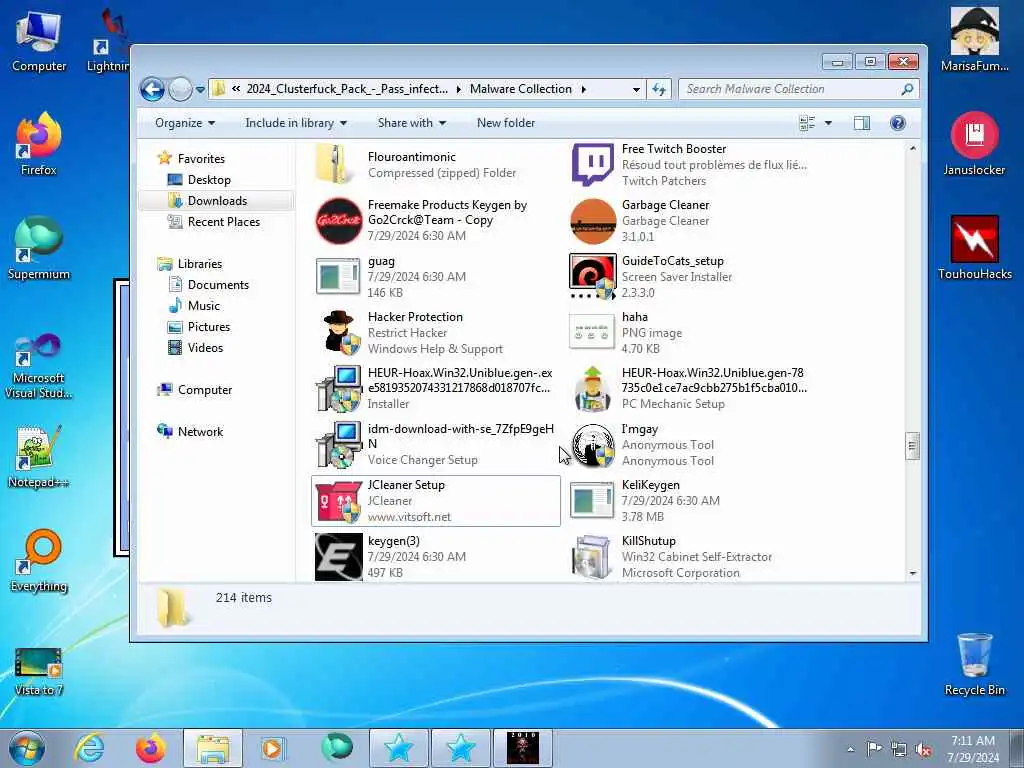The width and height of the screenshot is (1024, 768).
Task: Open Documents library in sidebar
Action: point(217,285)
